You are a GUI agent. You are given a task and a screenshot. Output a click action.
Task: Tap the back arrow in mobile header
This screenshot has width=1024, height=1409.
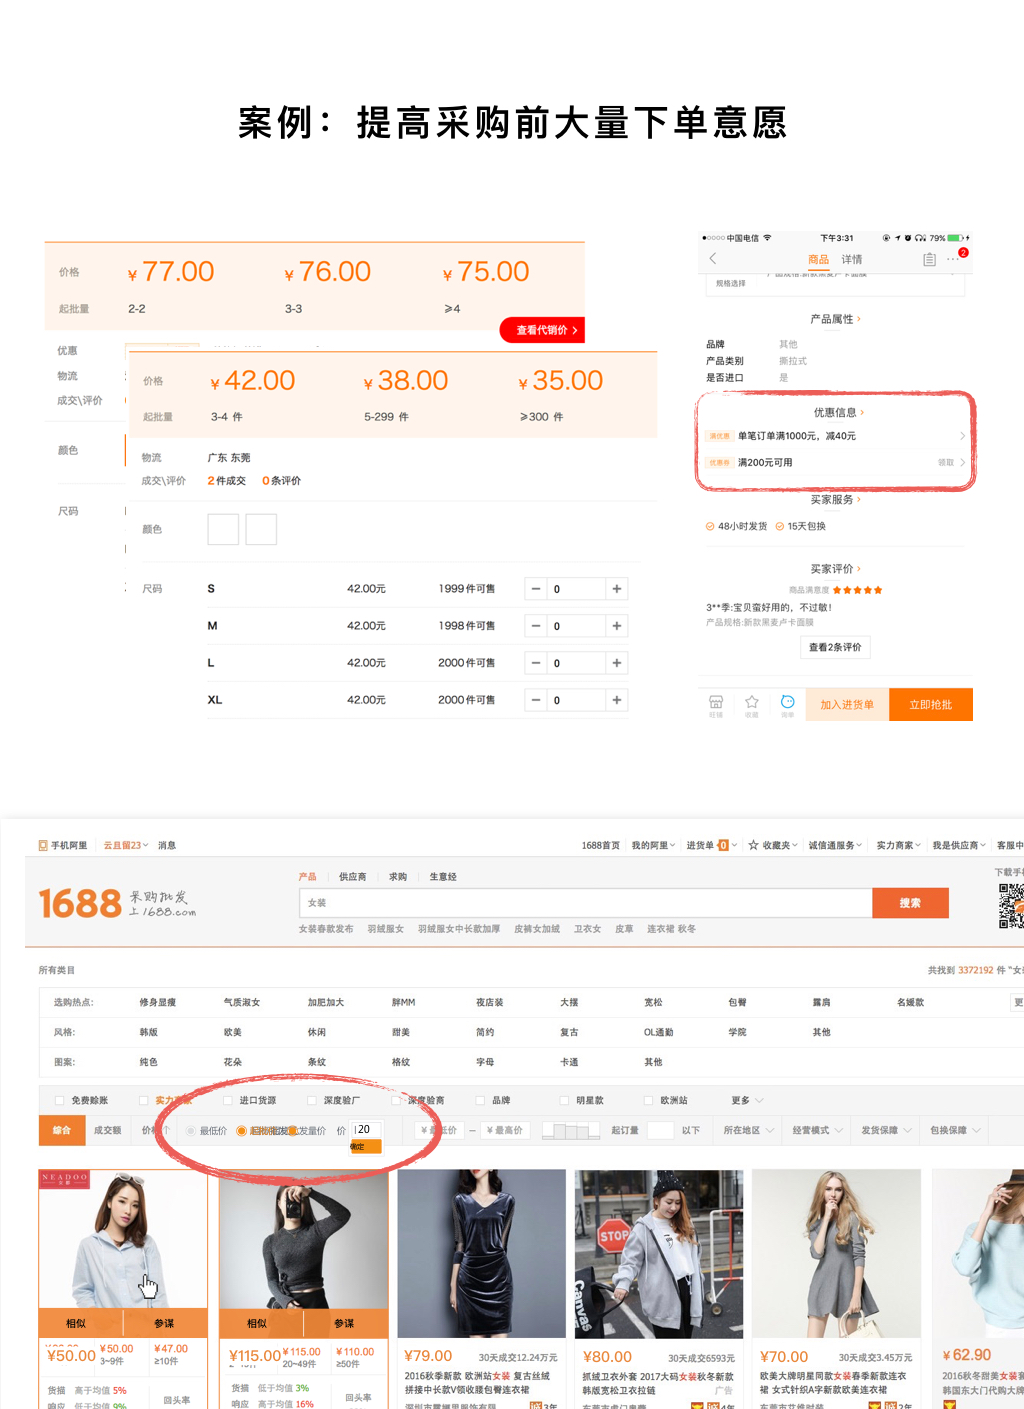click(713, 259)
